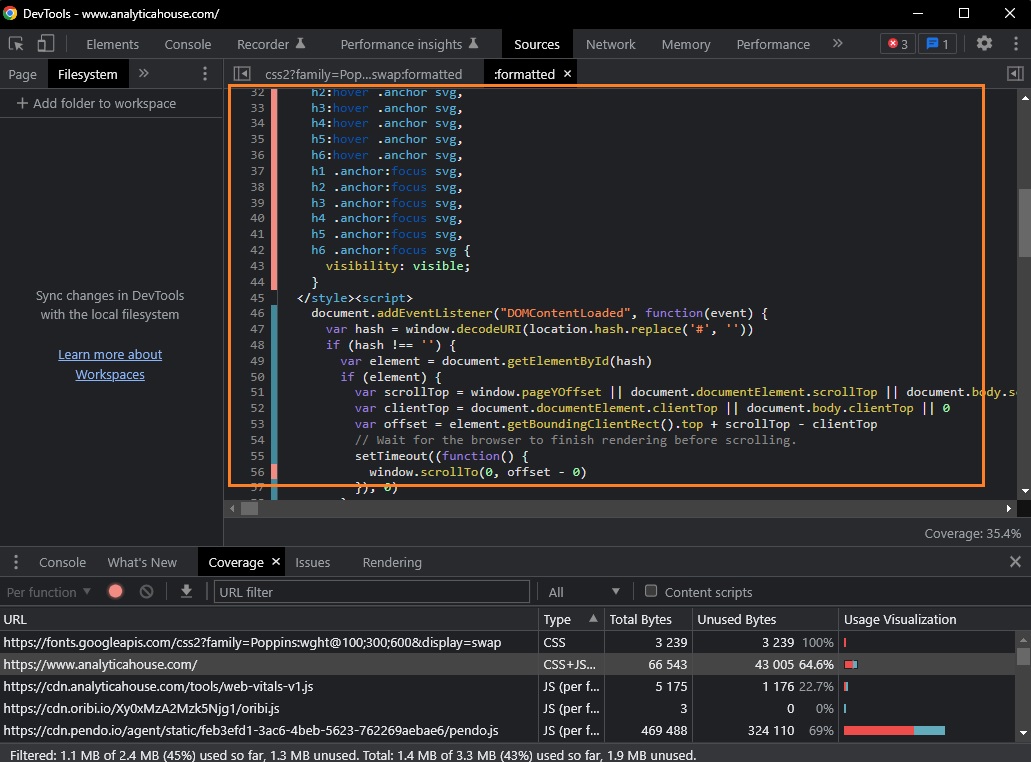Viewport: 1031px width, 762px height.
Task: Select the Page navigator tab
Action: click(x=22, y=74)
